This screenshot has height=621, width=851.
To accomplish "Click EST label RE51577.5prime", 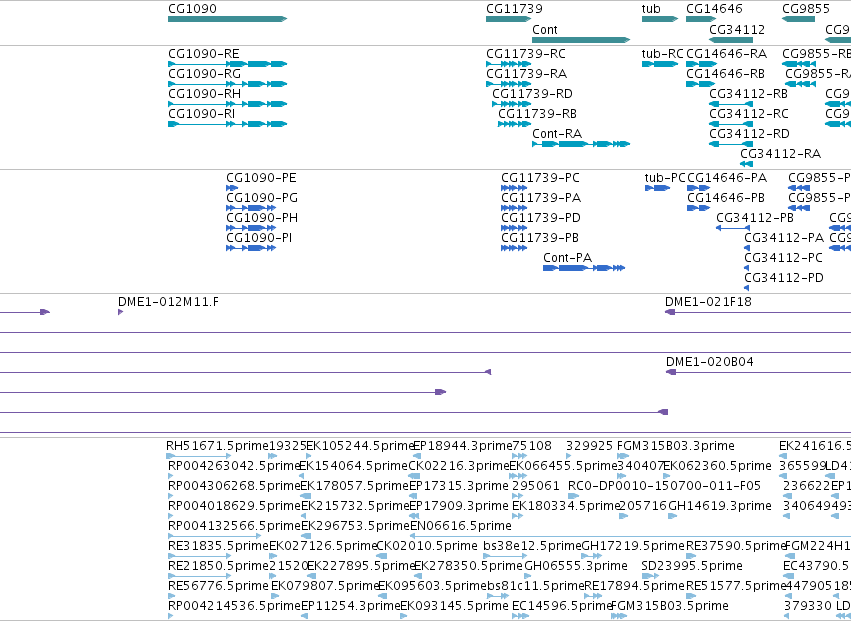I will (736, 586).
